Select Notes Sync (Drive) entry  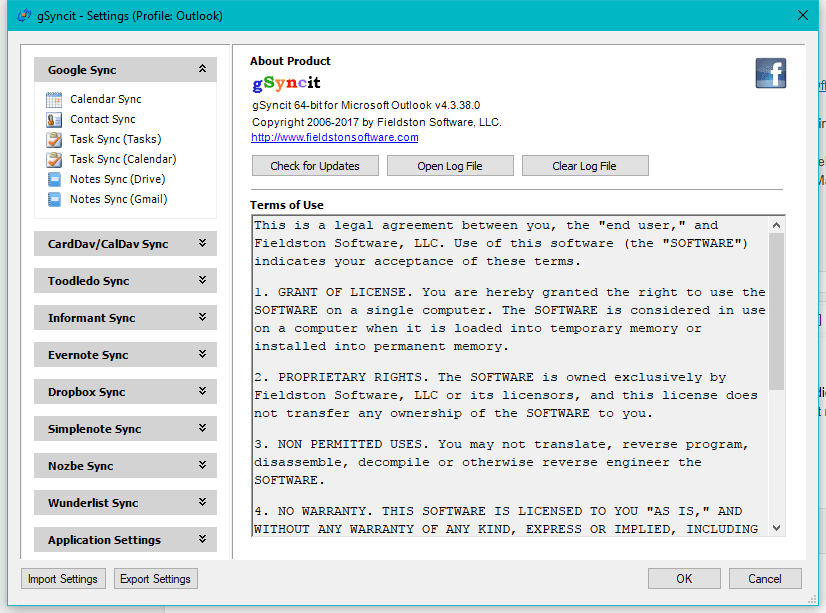(x=117, y=179)
